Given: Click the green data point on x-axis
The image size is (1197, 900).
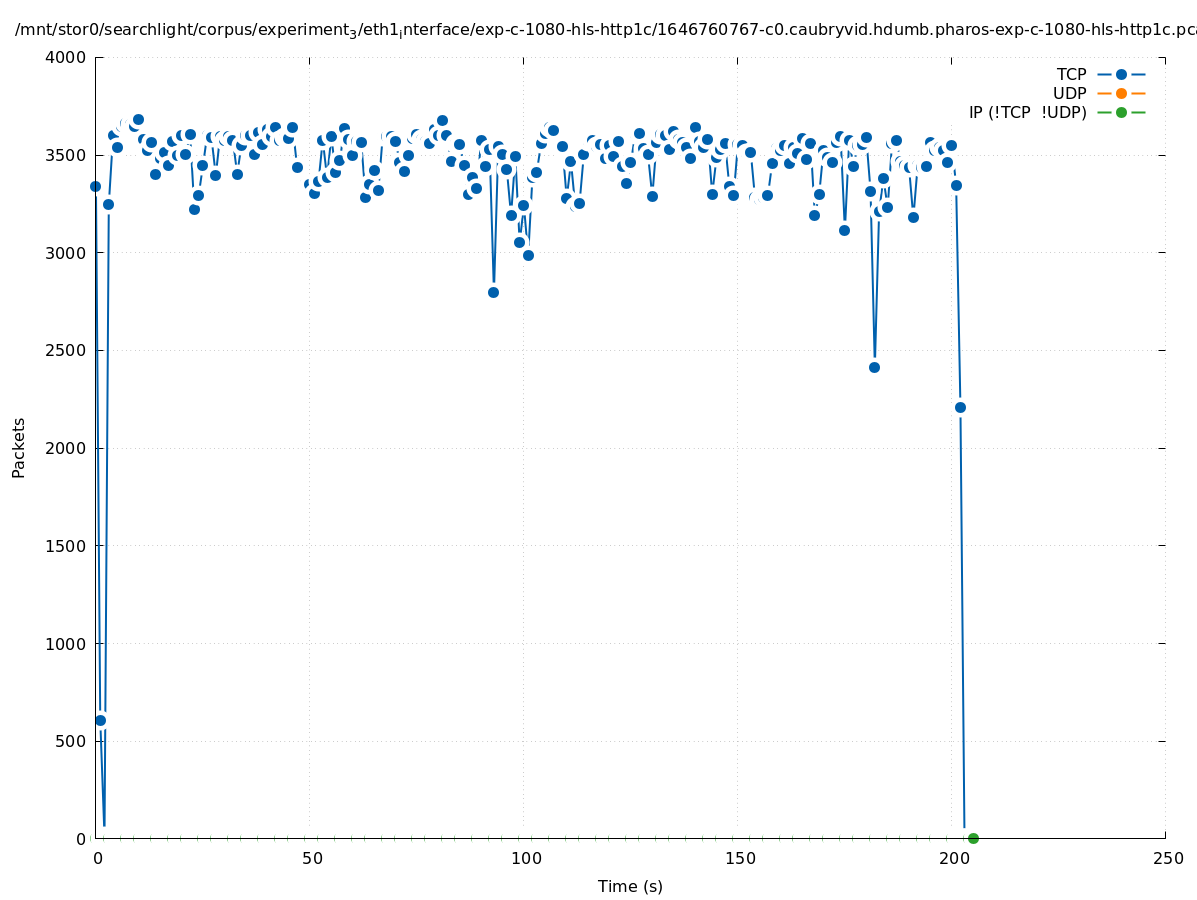Looking at the screenshot, I should 973,838.
